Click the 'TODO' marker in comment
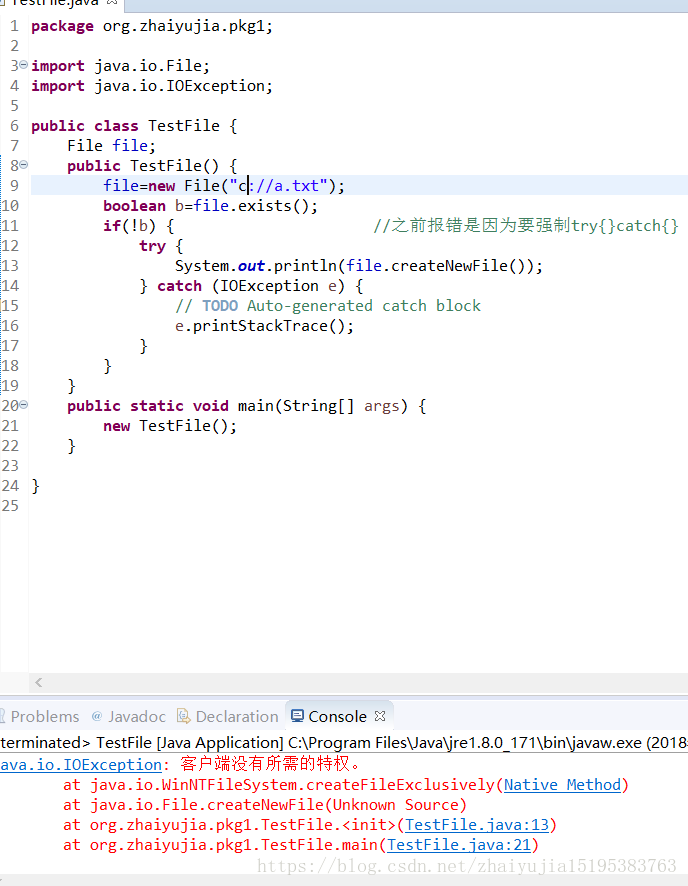The height and width of the screenshot is (886, 688). point(220,306)
